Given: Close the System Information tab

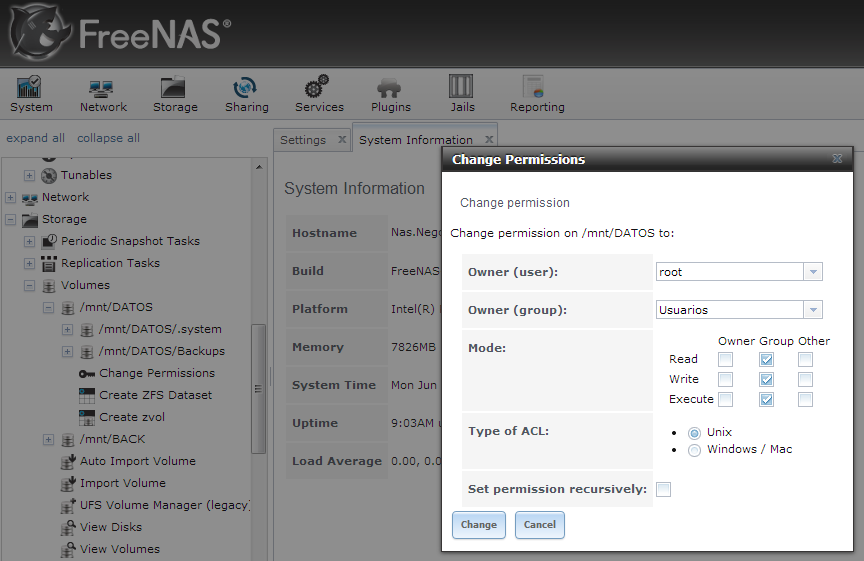Looking at the screenshot, I should [489, 139].
